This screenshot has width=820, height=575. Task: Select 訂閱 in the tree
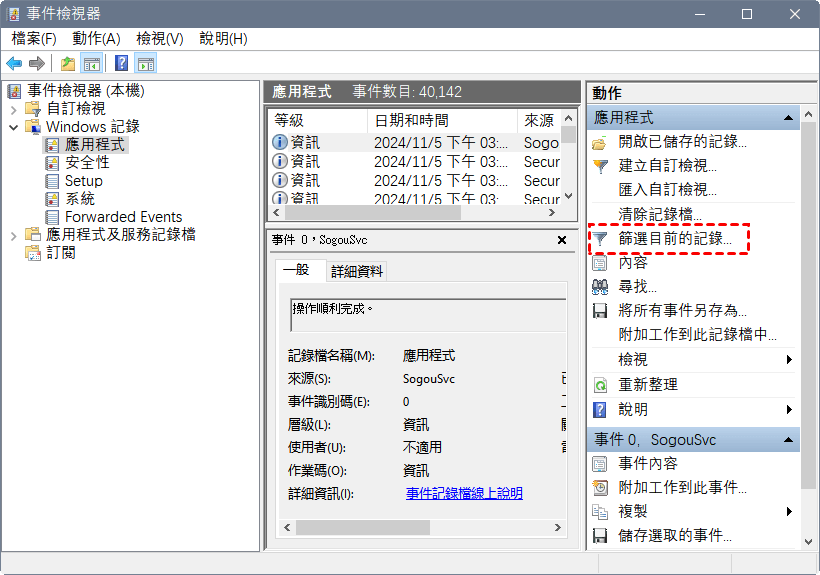click(x=61, y=252)
